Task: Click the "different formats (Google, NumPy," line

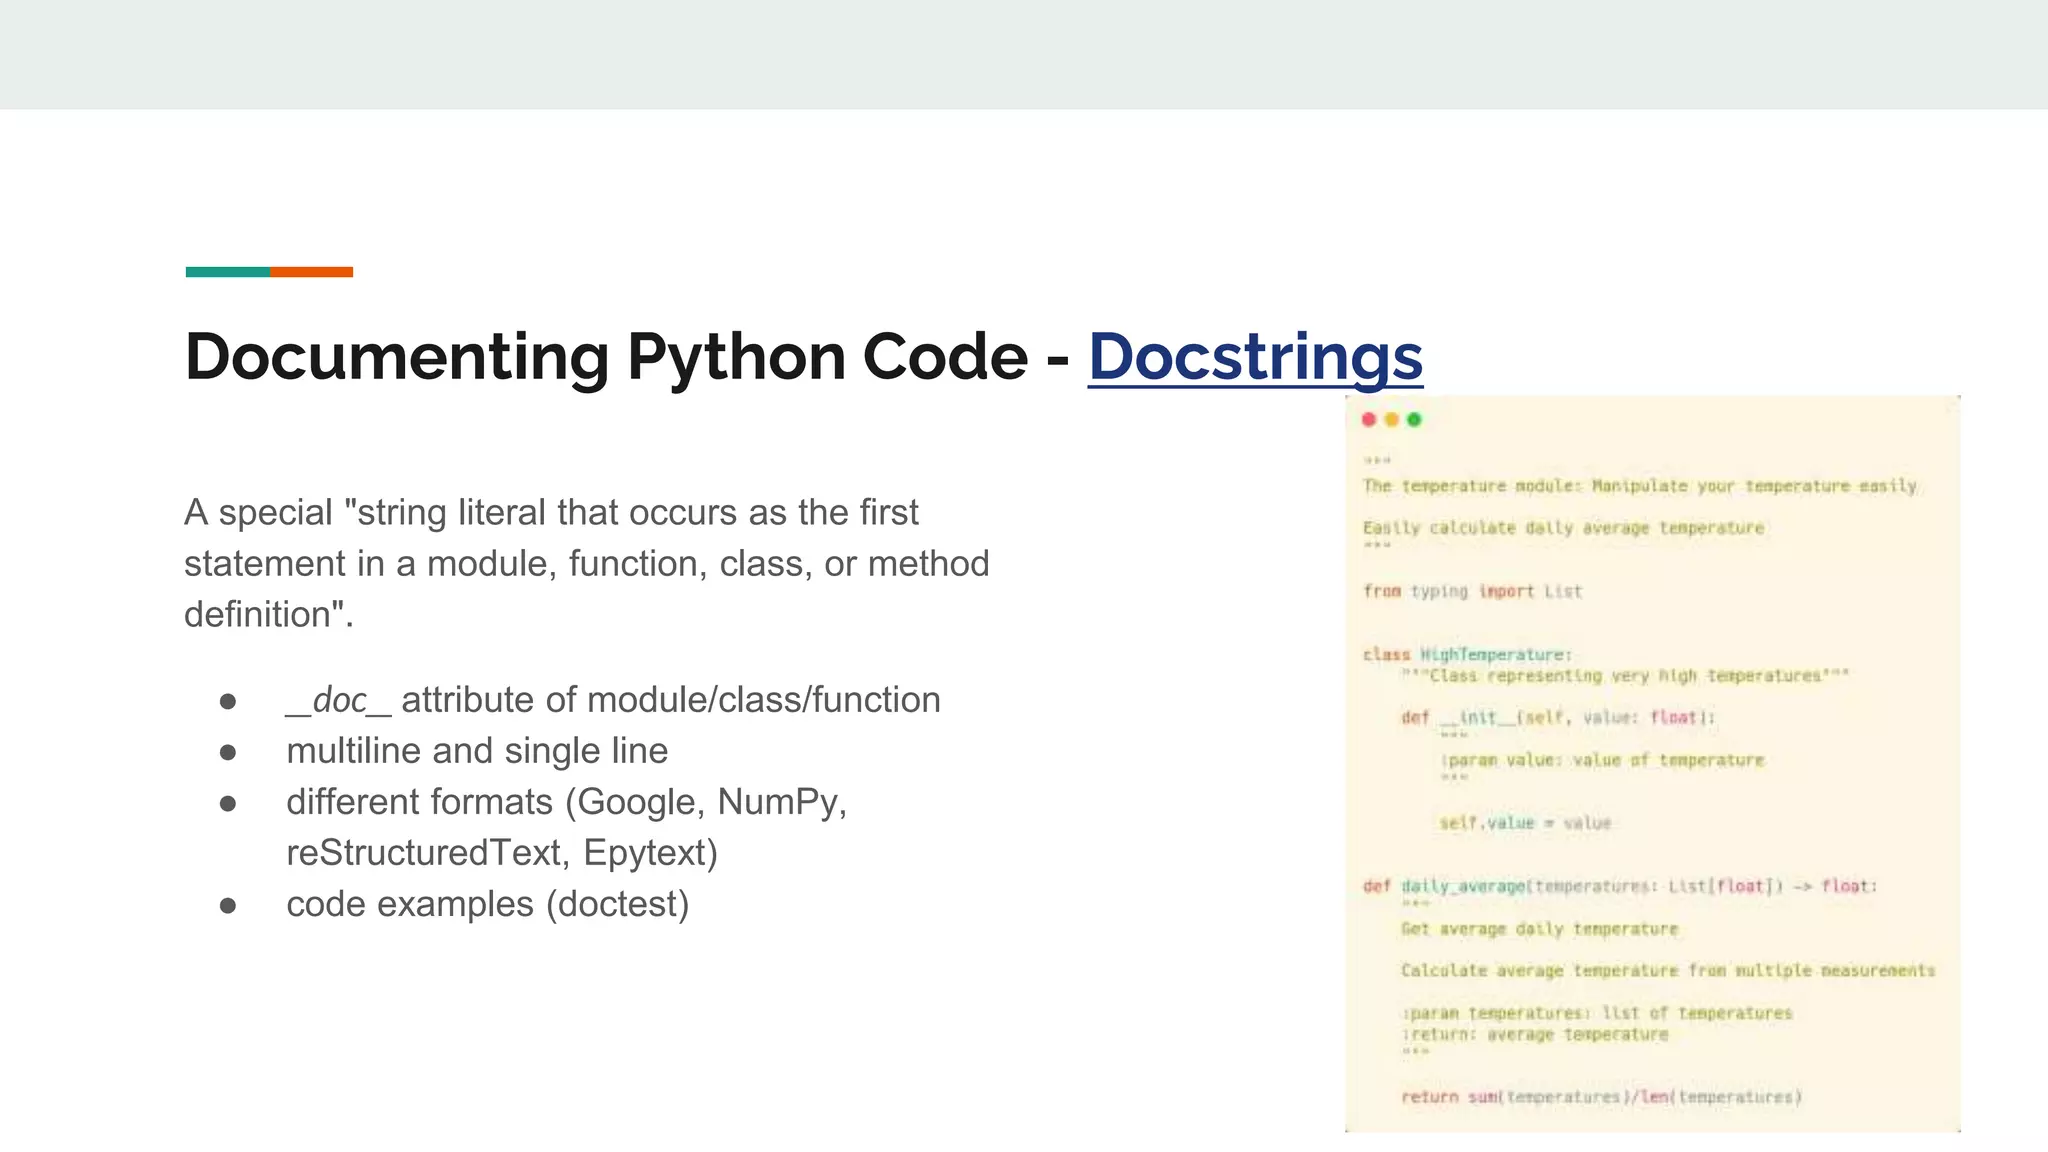Action: click(x=566, y=802)
